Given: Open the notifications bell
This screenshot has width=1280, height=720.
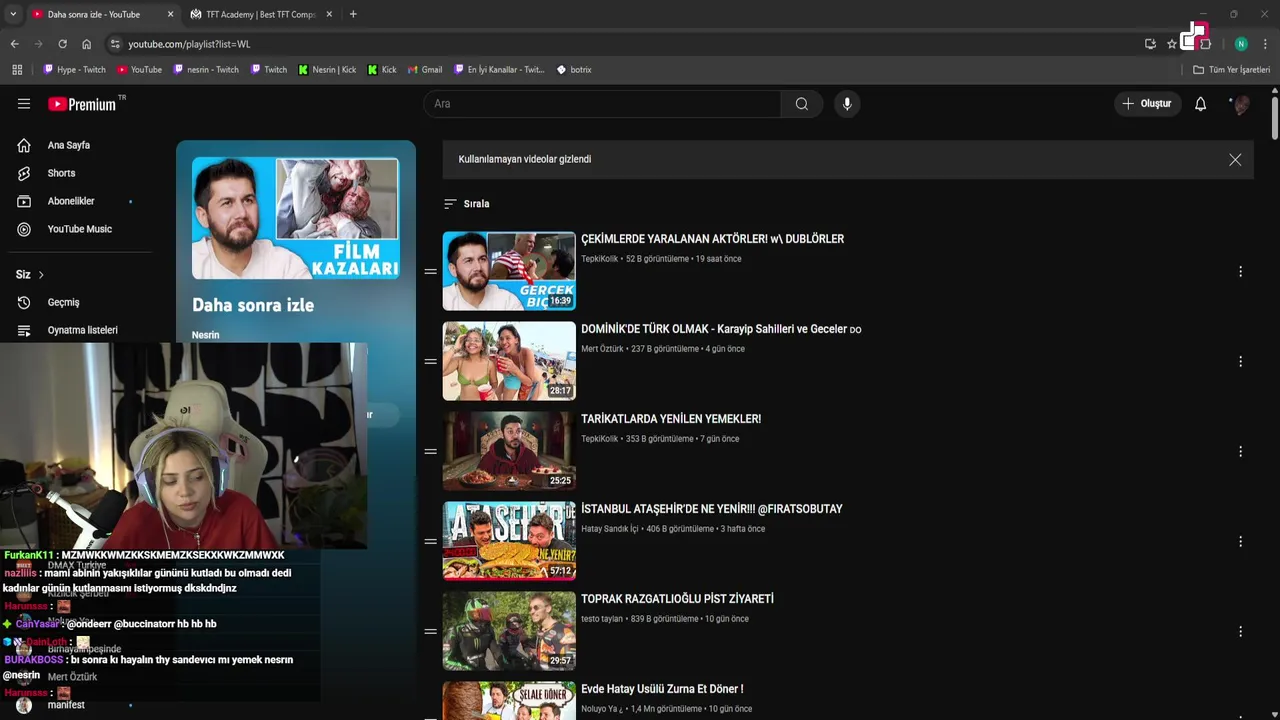Looking at the screenshot, I should 1201,104.
